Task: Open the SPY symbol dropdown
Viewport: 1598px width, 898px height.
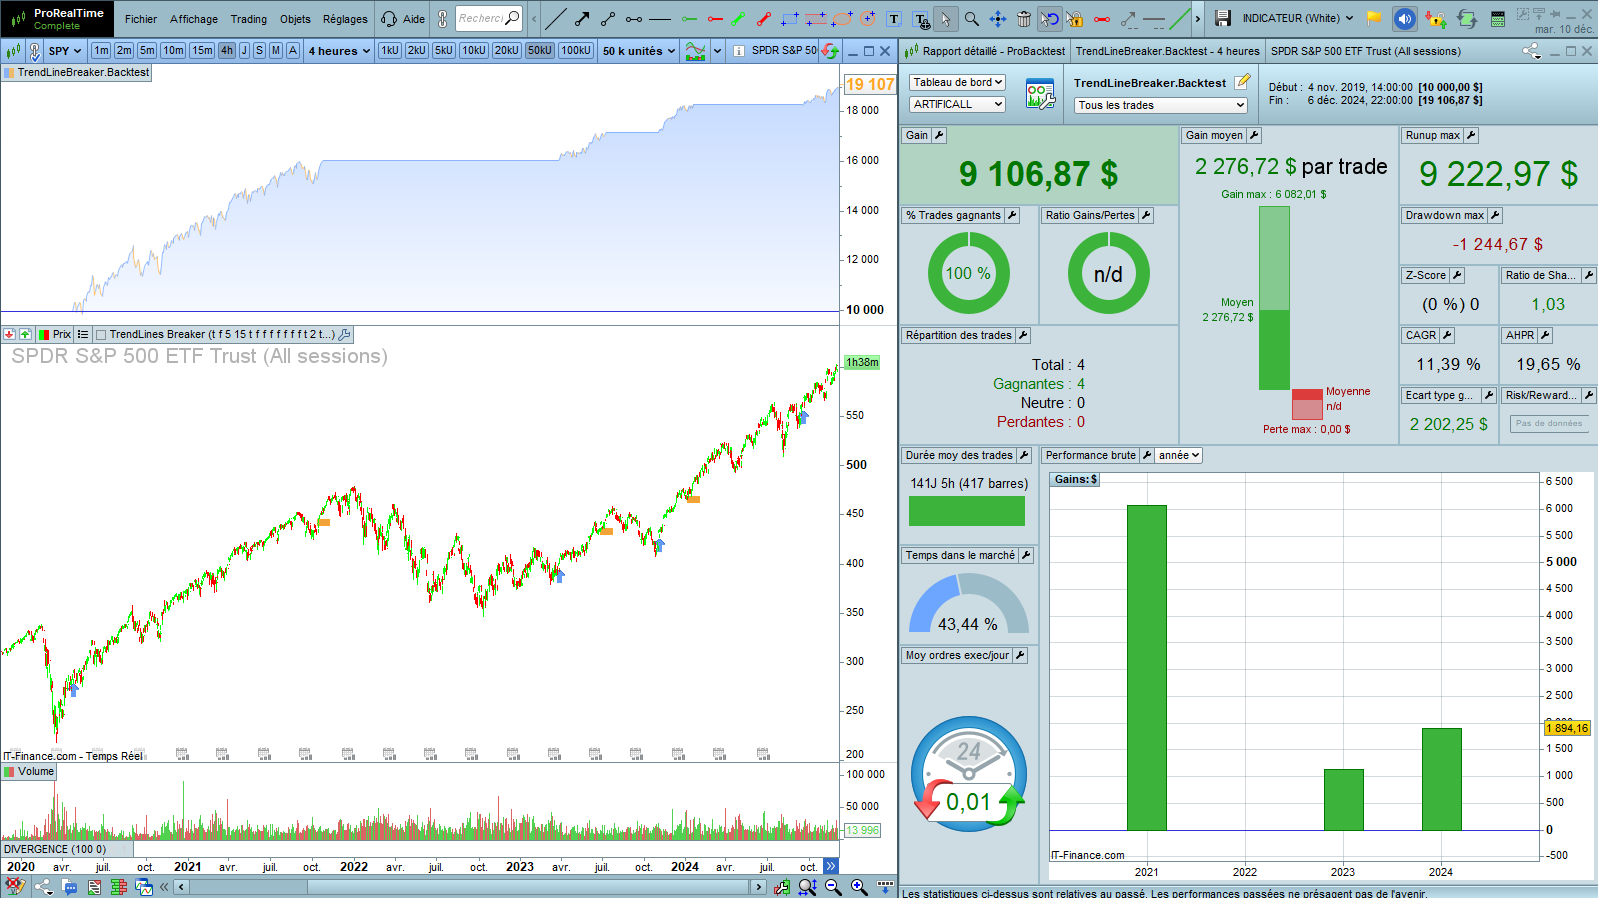Action: [x=65, y=51]
